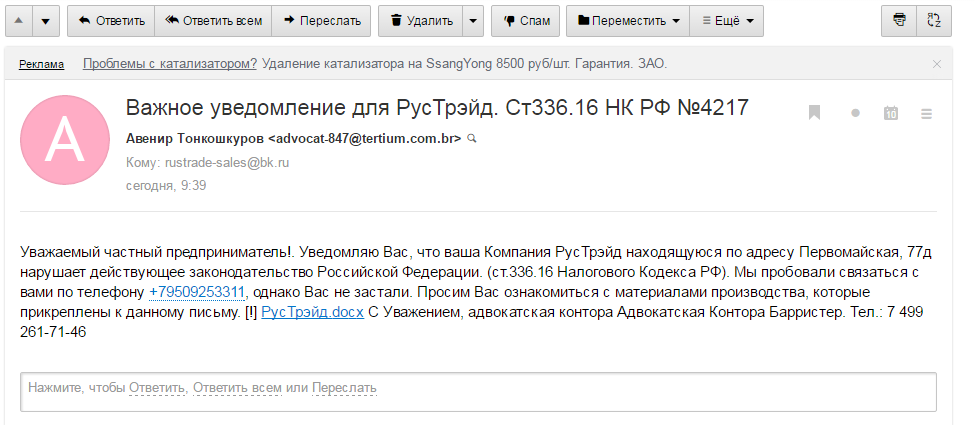The image size is (975, 425).
Task: Flag message with bookmark icon
Action: [x=814, y=113]
